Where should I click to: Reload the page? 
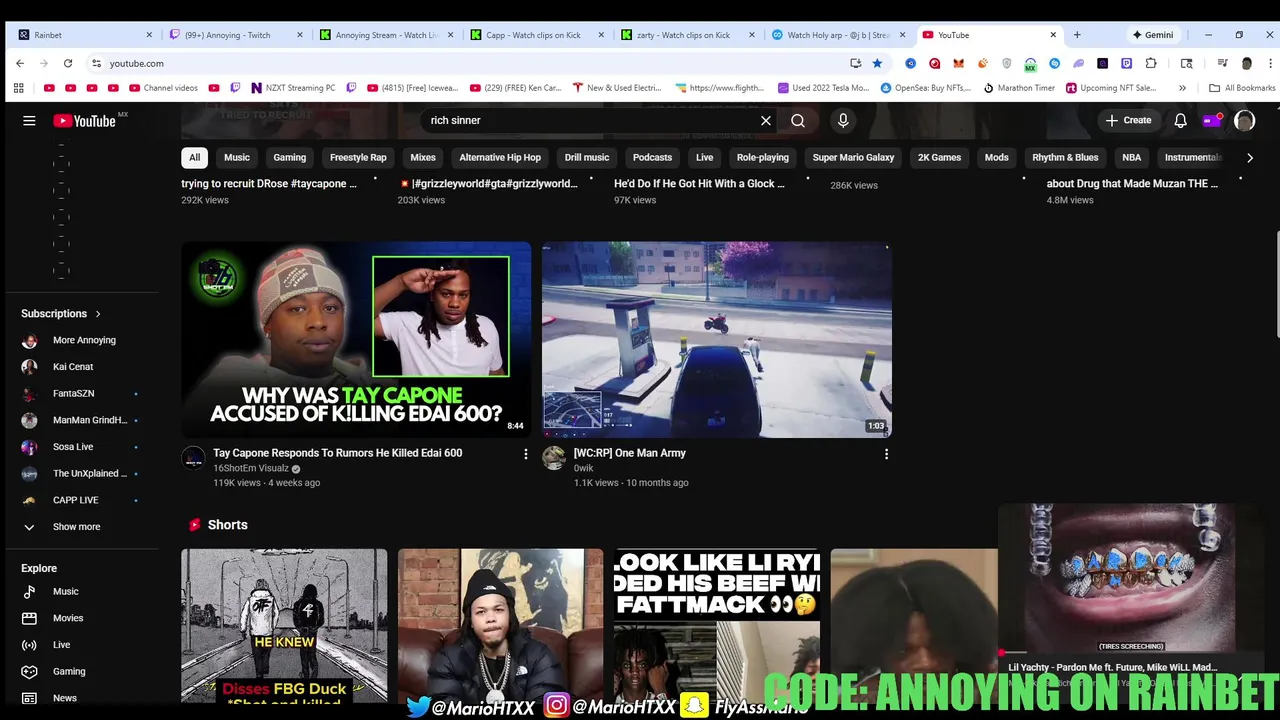tap(68, 63)
